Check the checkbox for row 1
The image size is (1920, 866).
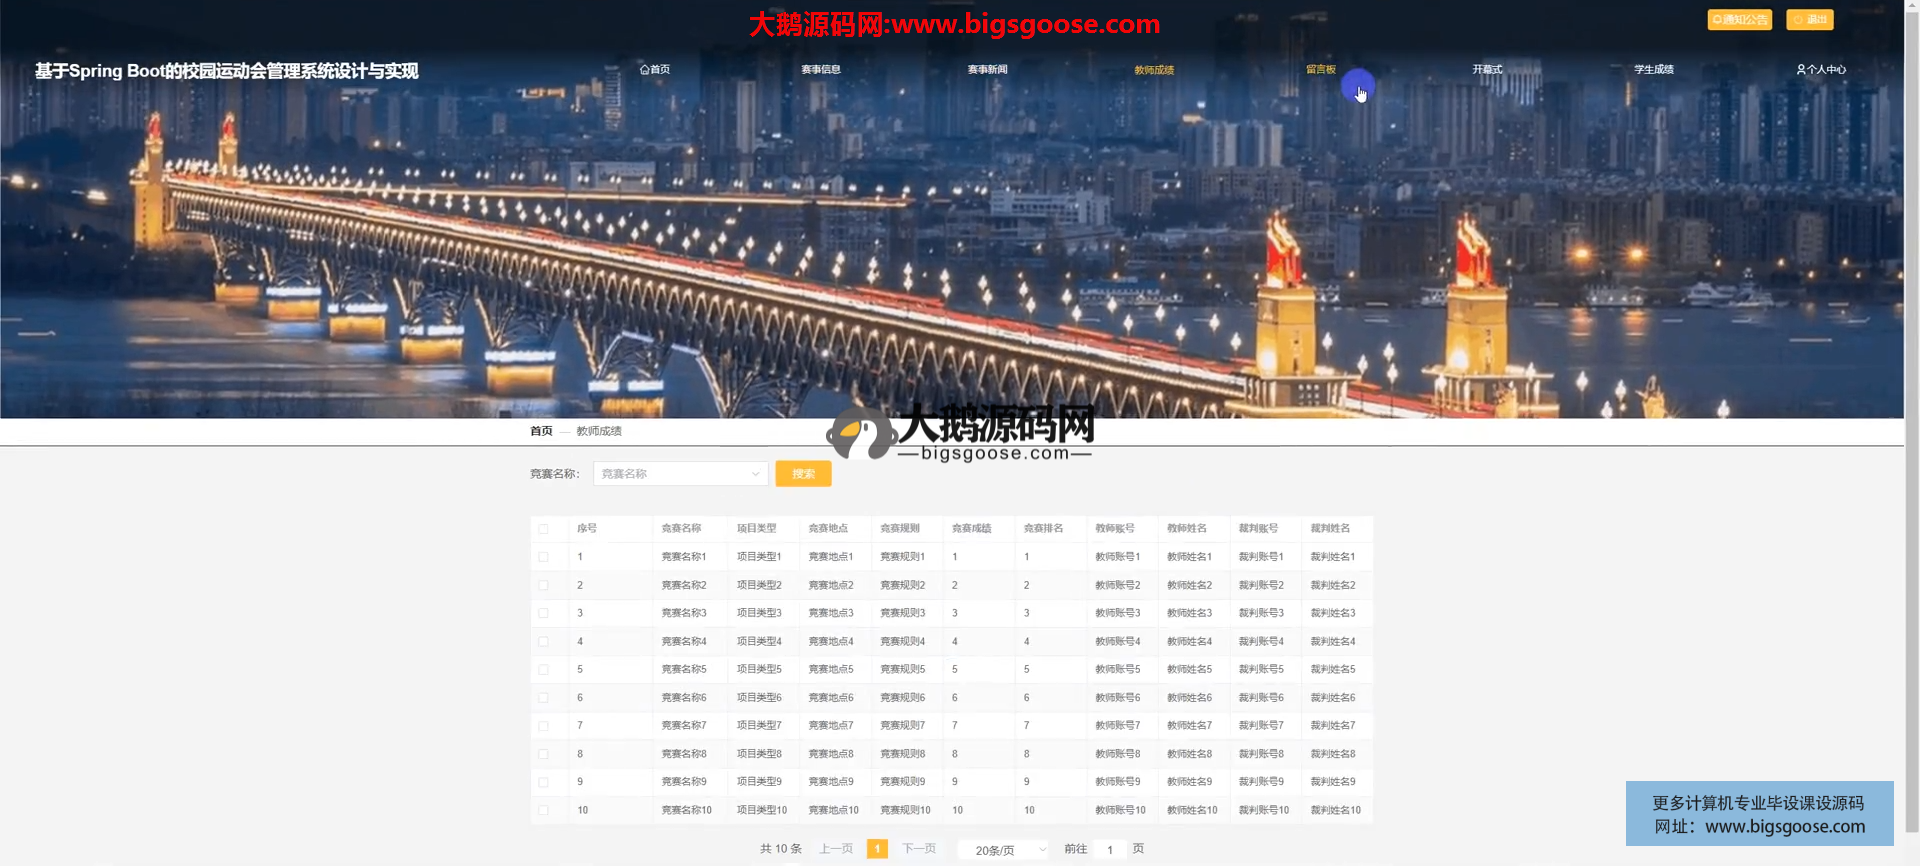(543, 557)
